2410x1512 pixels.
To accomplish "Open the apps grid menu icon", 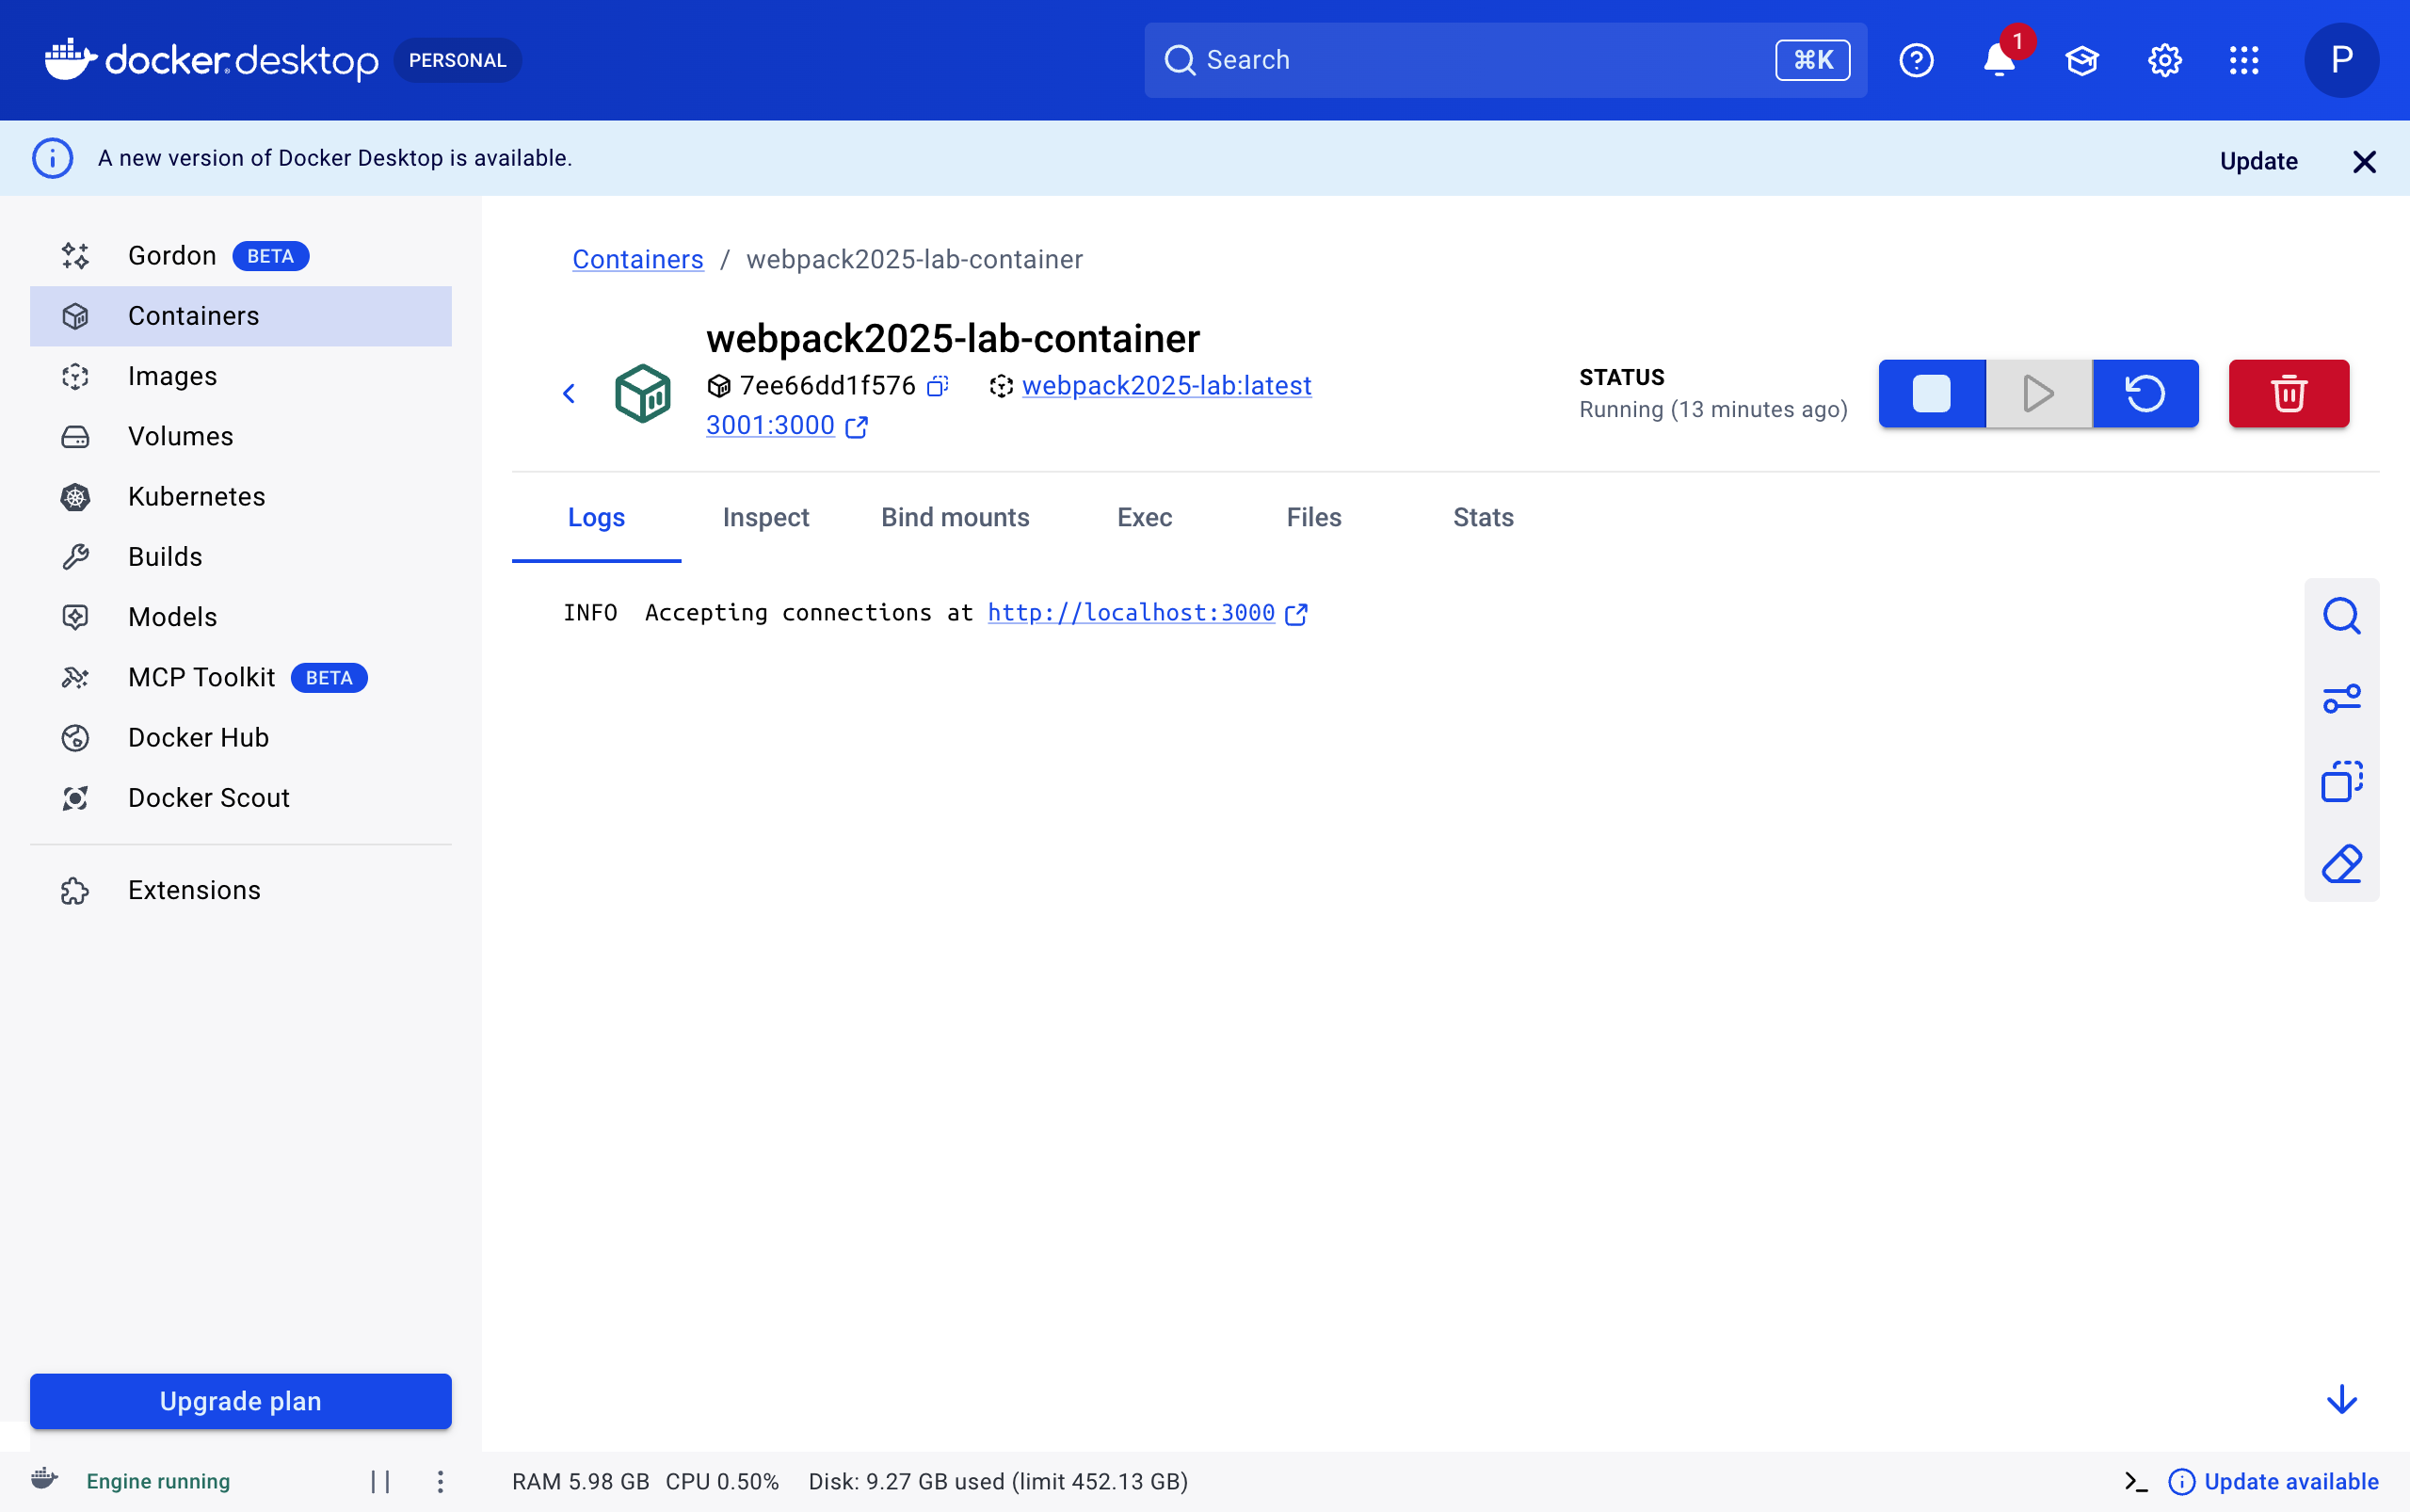I will click(x=2244, y=60).
